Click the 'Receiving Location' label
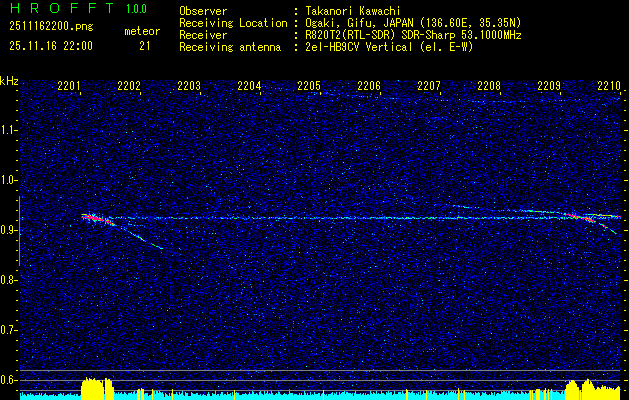Viewport: 629px width, 400px height. (233, 23)
